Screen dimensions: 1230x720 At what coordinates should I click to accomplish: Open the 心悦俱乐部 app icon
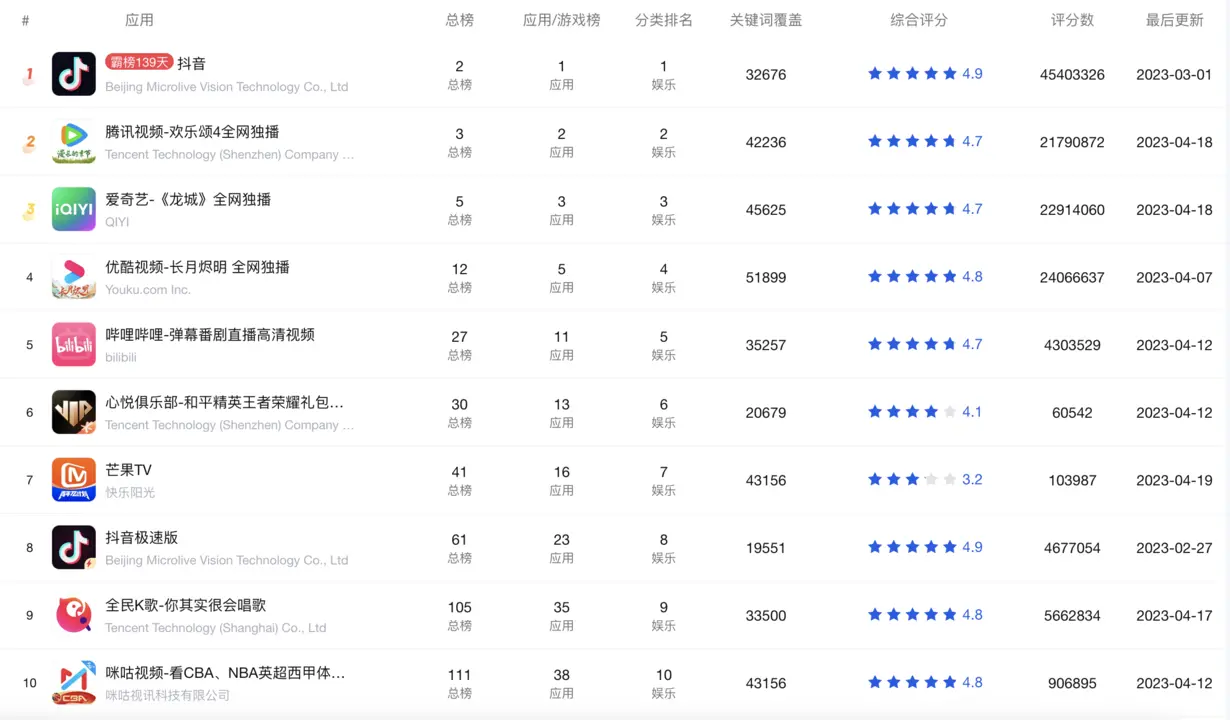pos(74,412)
